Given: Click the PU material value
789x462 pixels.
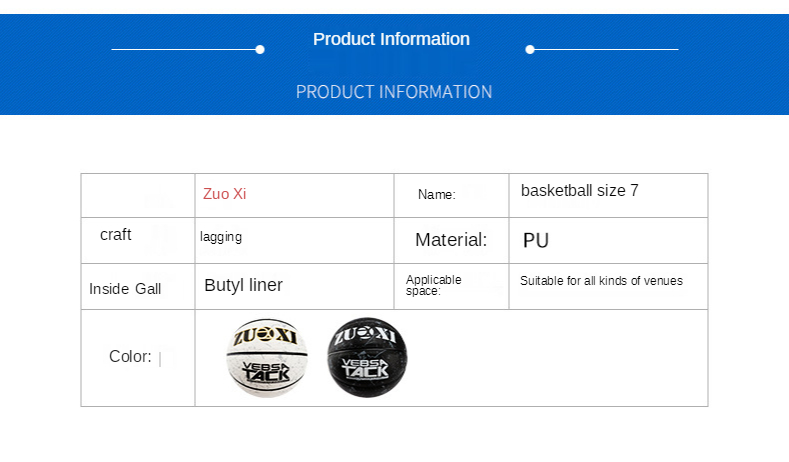Looking at the screenshot, I should (x=536, y=241).
